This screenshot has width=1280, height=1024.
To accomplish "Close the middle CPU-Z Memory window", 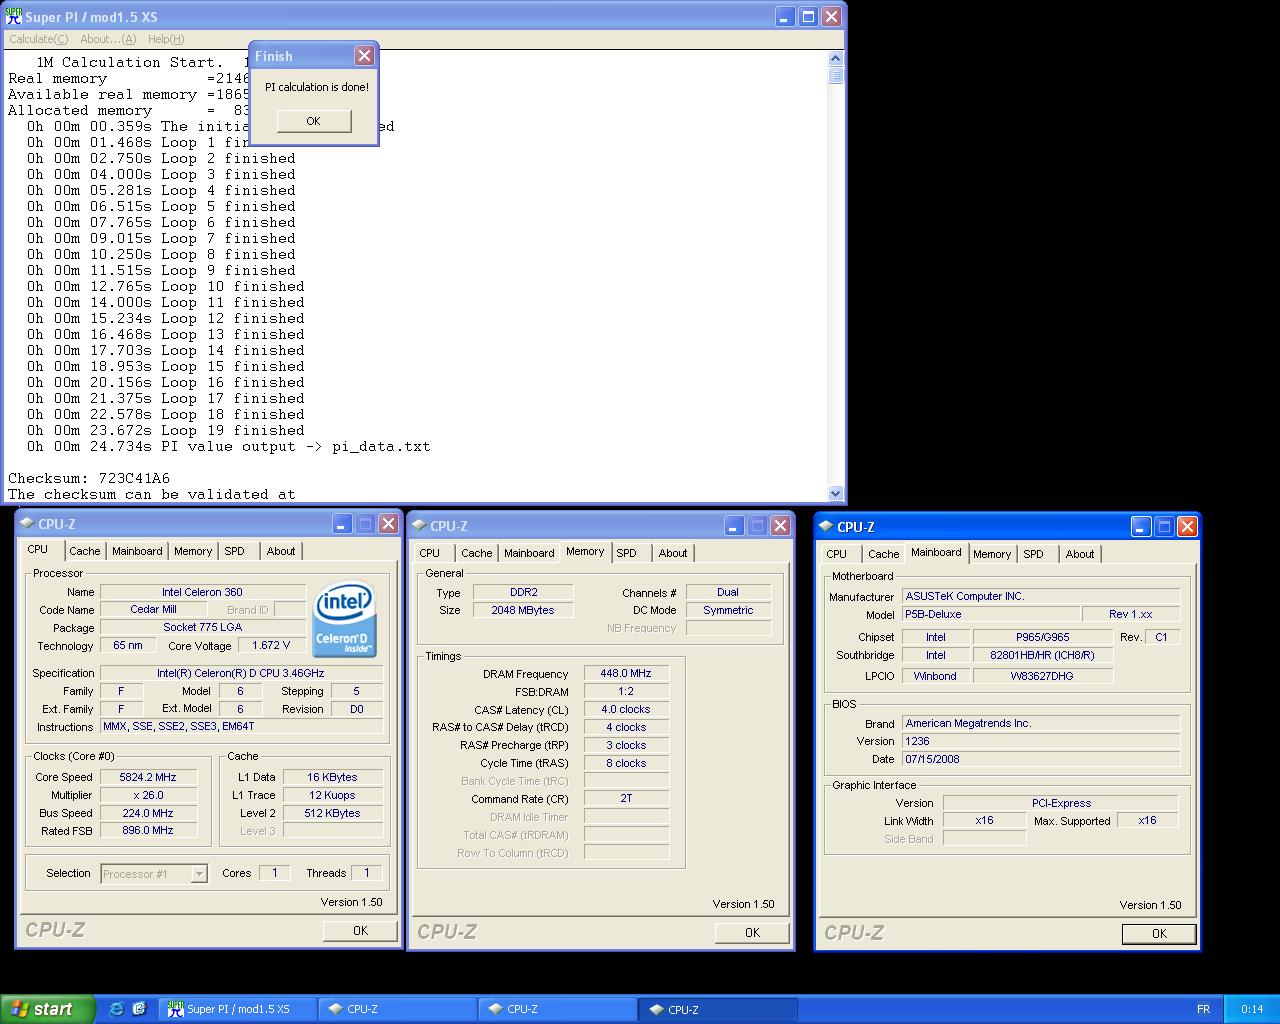I will coord(780,526).
